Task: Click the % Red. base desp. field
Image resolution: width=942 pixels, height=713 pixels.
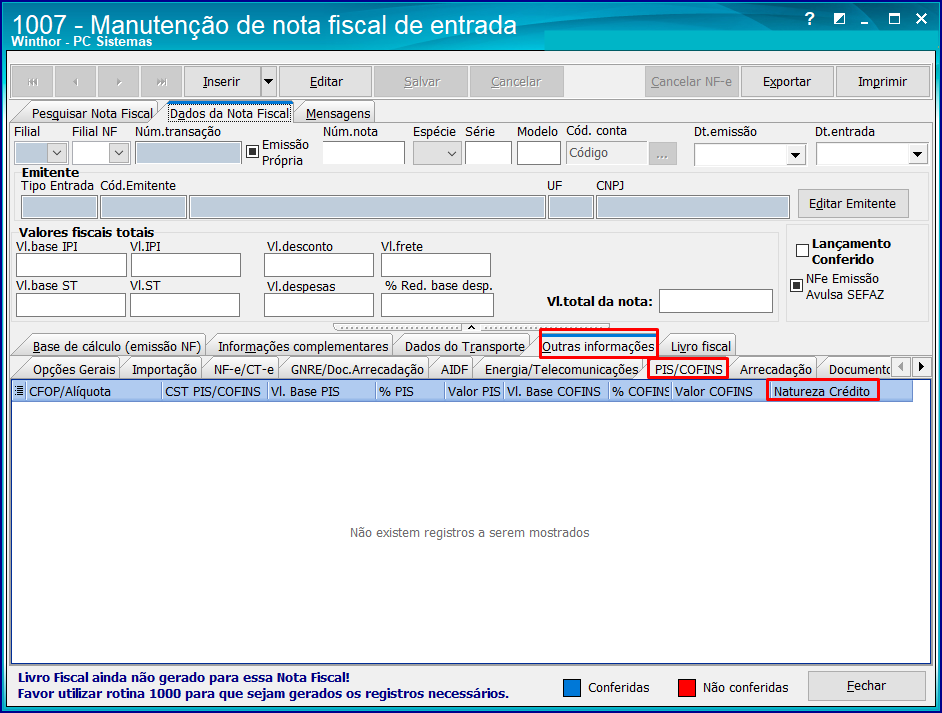Action: tap(437, 305)
